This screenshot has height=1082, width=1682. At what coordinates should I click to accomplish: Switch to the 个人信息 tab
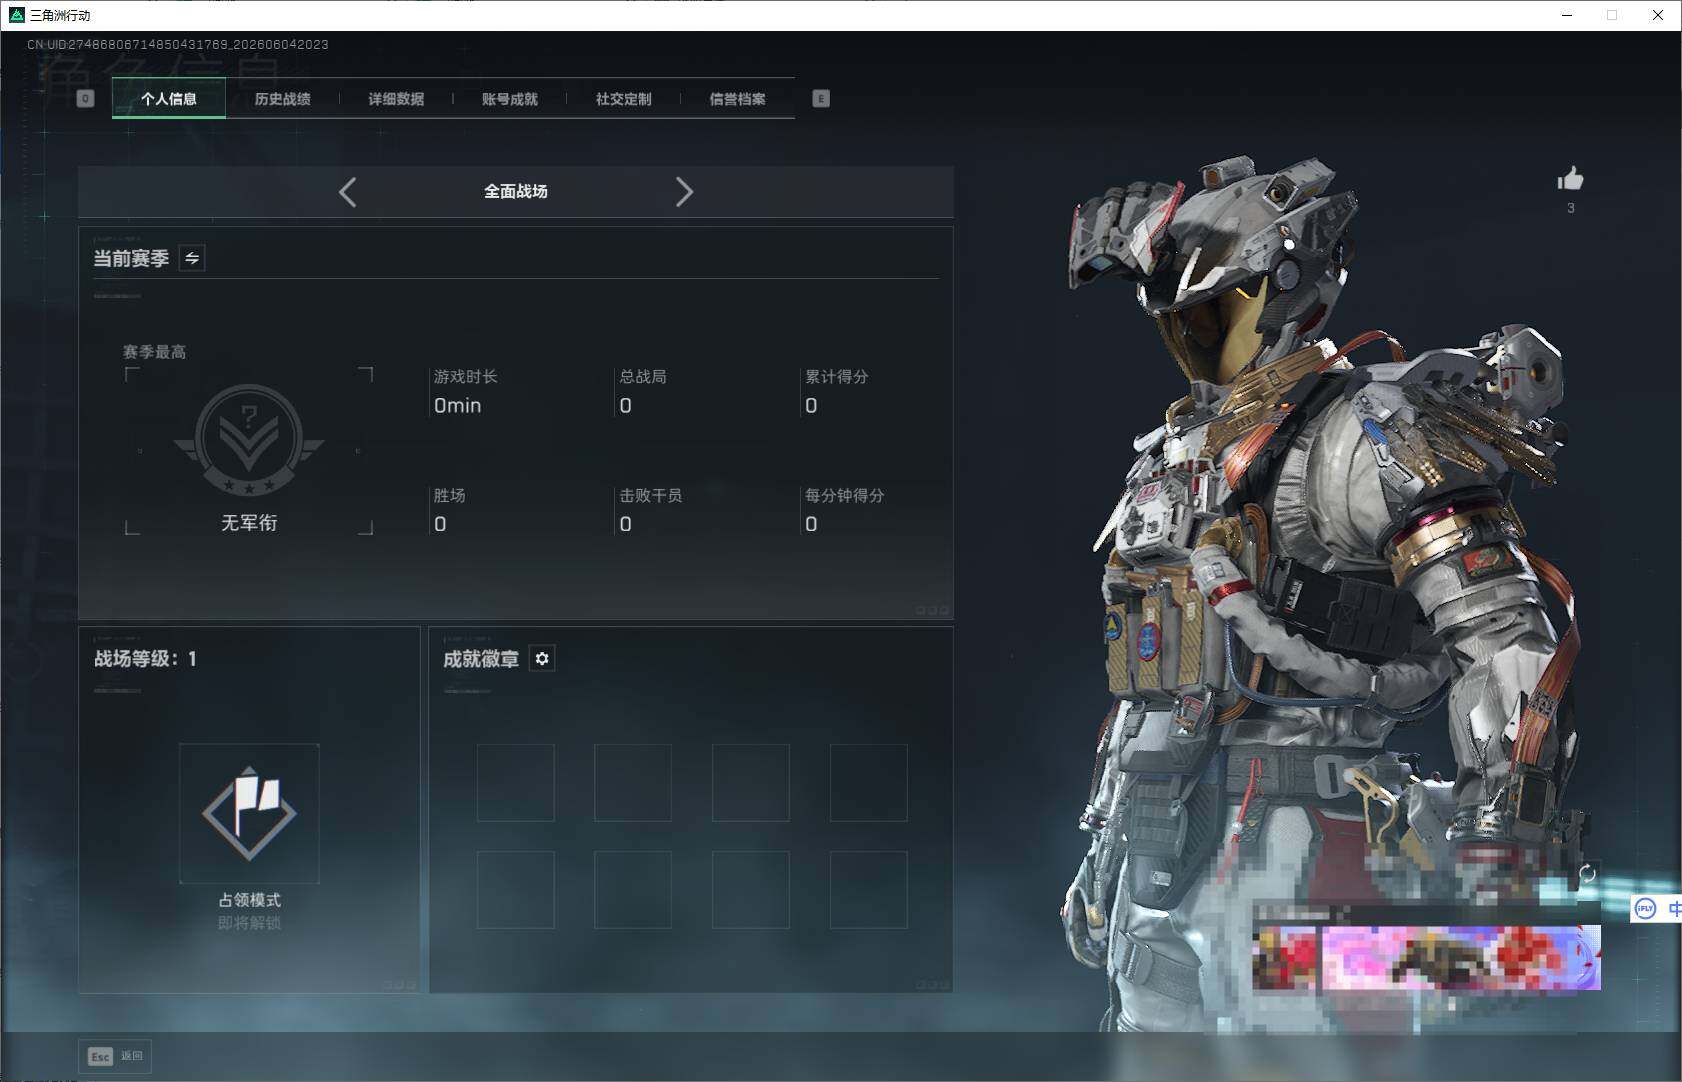[168, 98]
